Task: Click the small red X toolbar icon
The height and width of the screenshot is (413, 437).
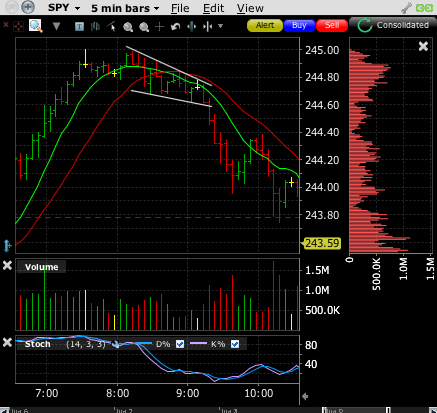Action: (6, 24)
